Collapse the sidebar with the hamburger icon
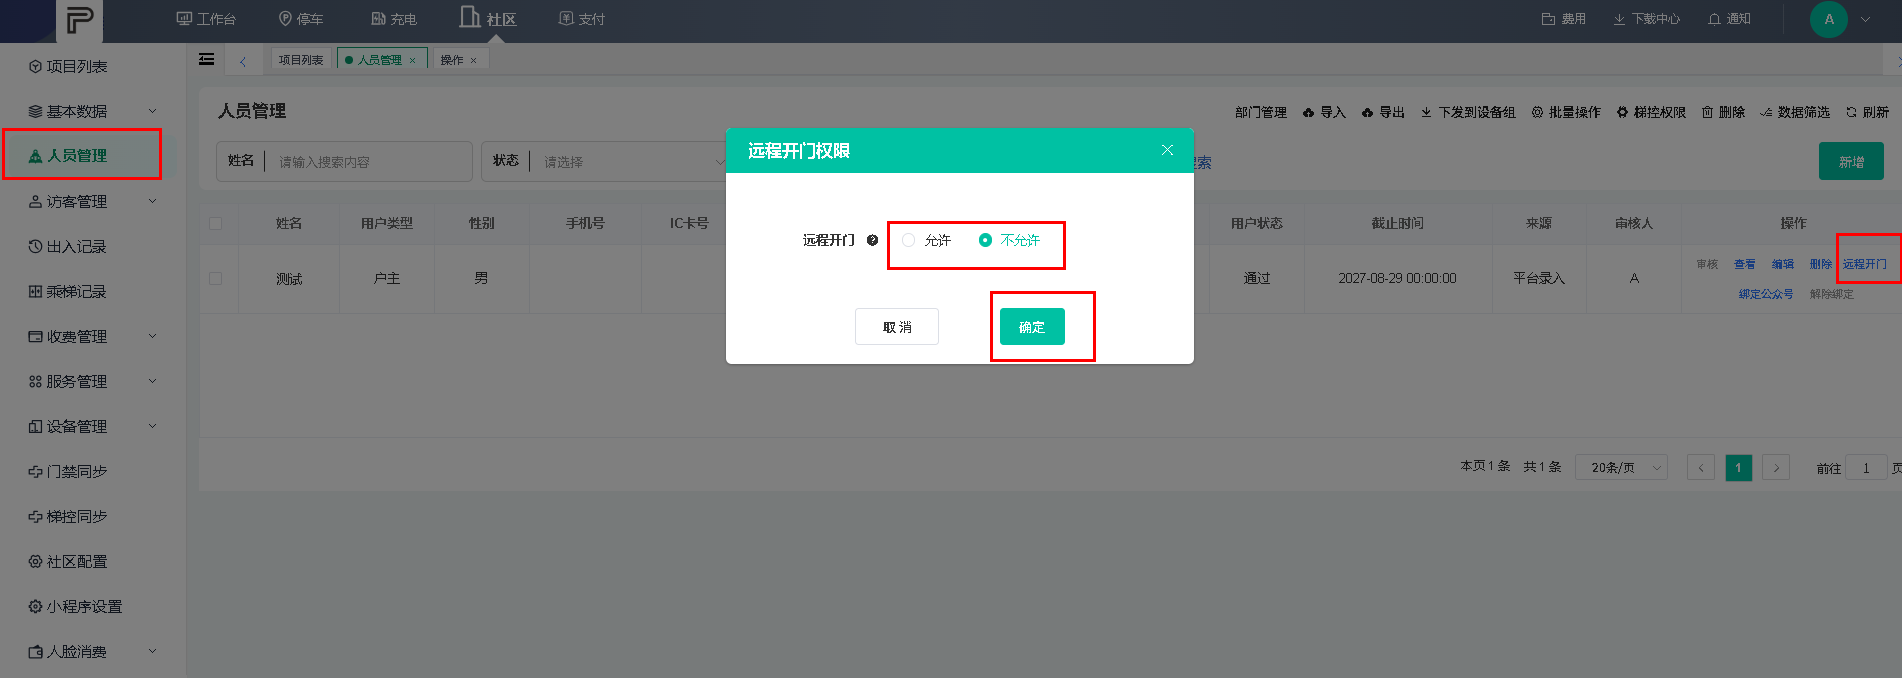This screenshot has height=678, width=1902. coord(206,59)
